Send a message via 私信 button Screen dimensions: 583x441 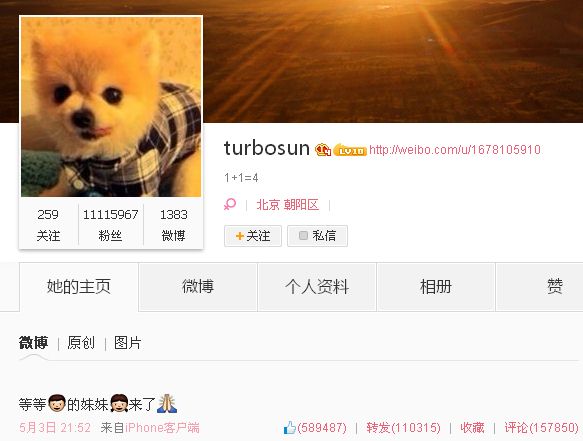[318, 236]
